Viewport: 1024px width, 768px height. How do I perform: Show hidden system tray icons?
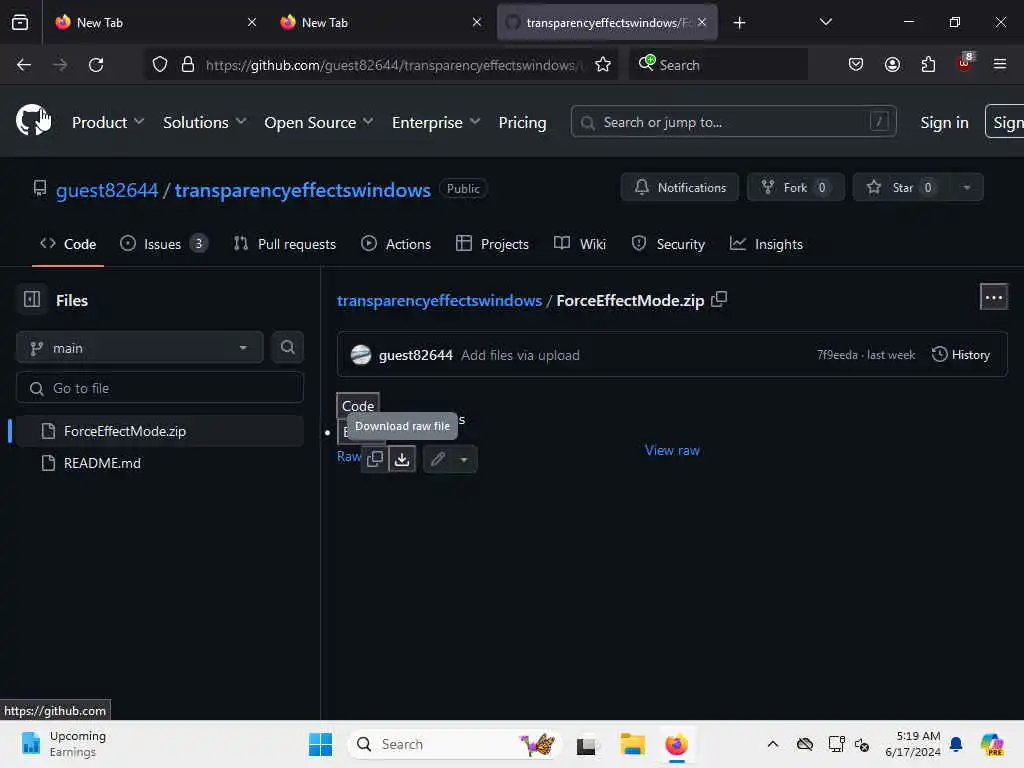click(x=773, y=744)
